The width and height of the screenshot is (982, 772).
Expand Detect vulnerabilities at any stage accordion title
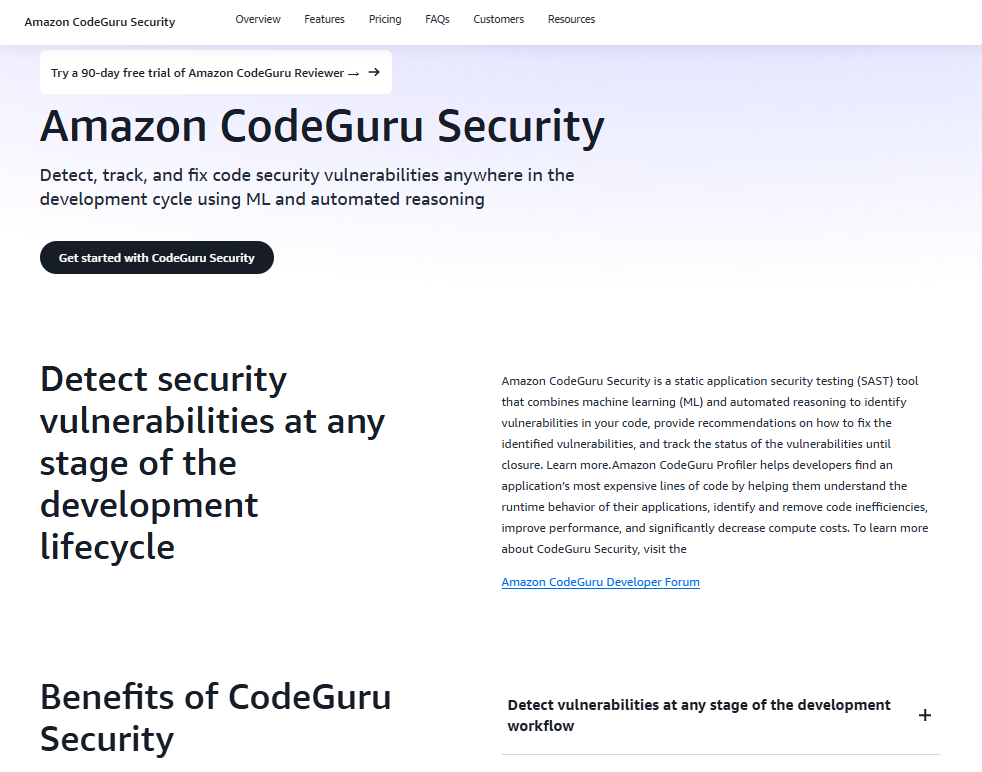coord(698,715)
